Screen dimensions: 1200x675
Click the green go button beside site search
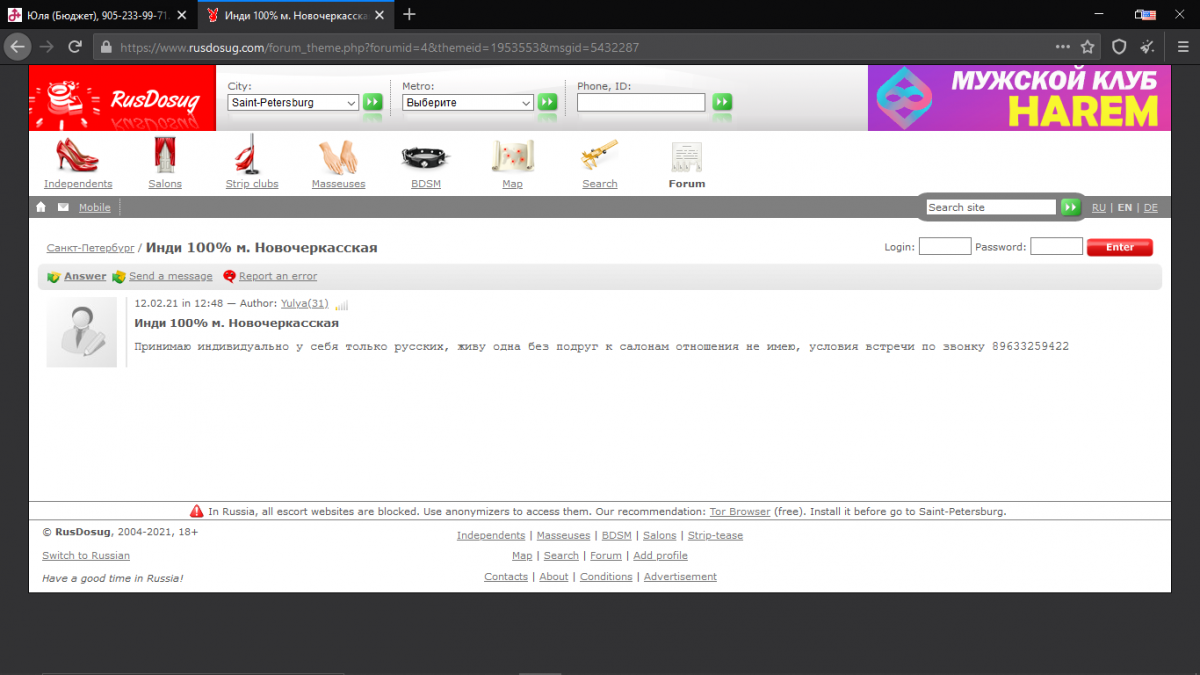coord(1071,207)
